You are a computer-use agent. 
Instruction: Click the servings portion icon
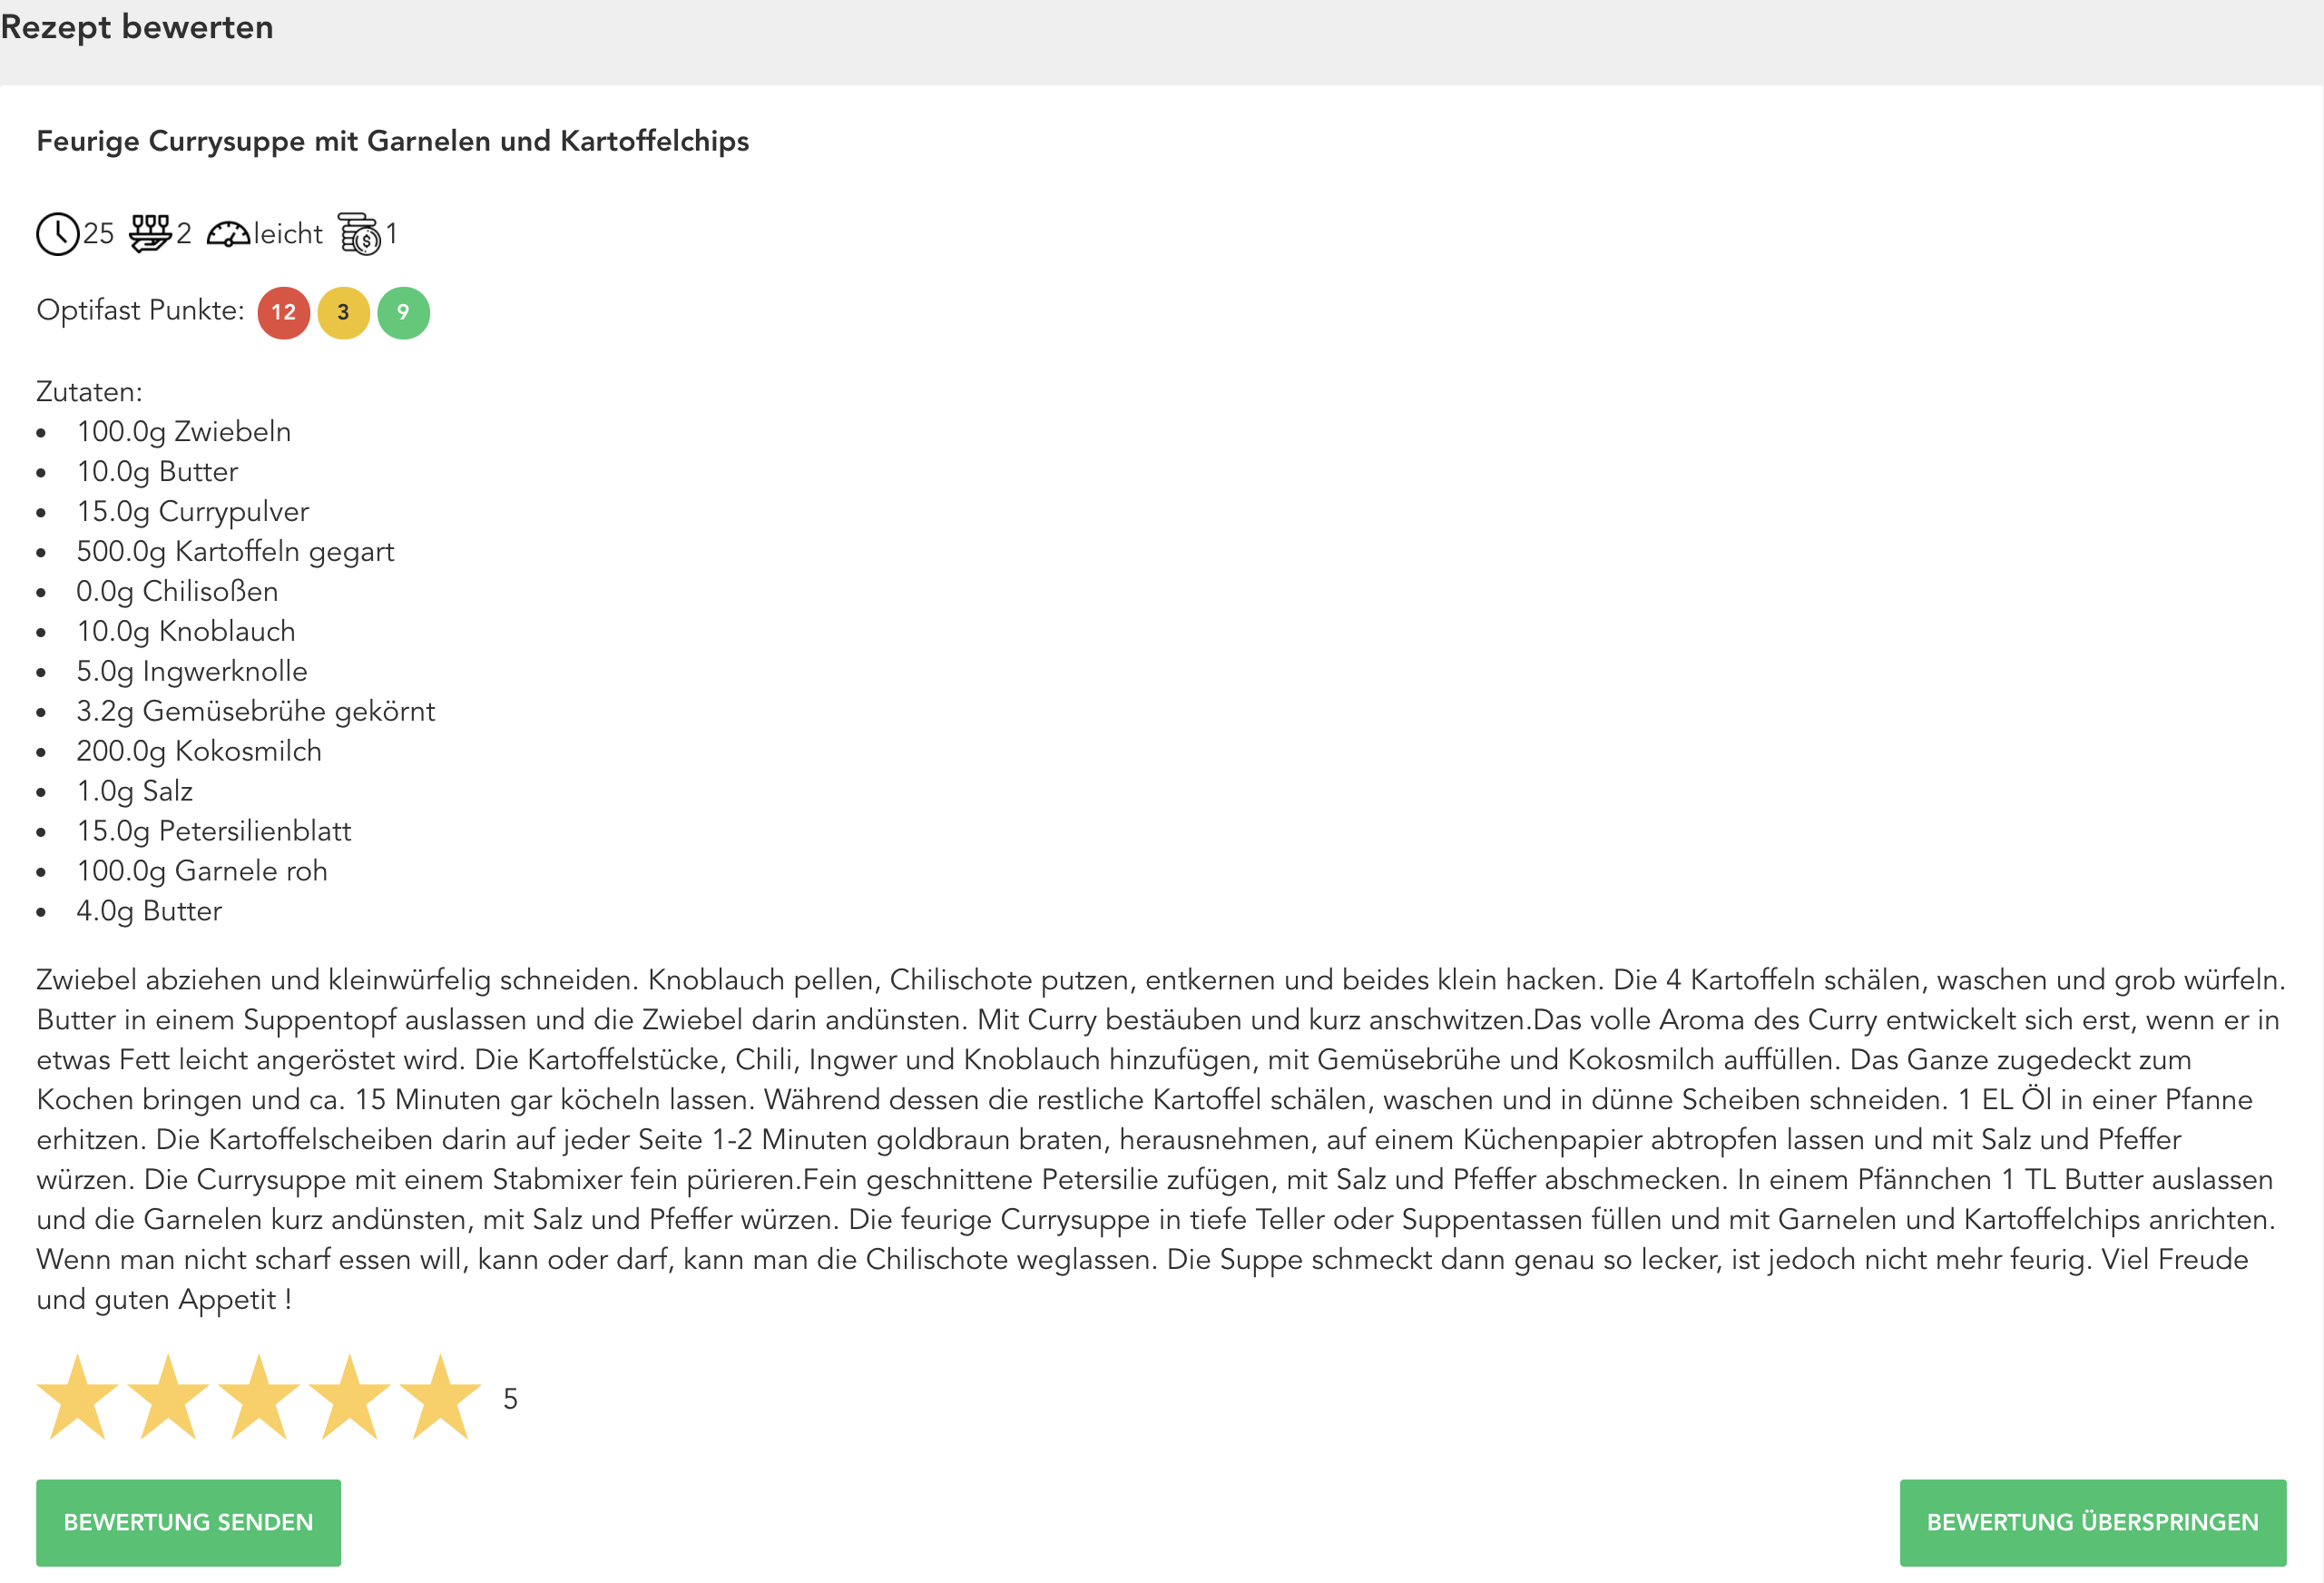coord(150,234)
